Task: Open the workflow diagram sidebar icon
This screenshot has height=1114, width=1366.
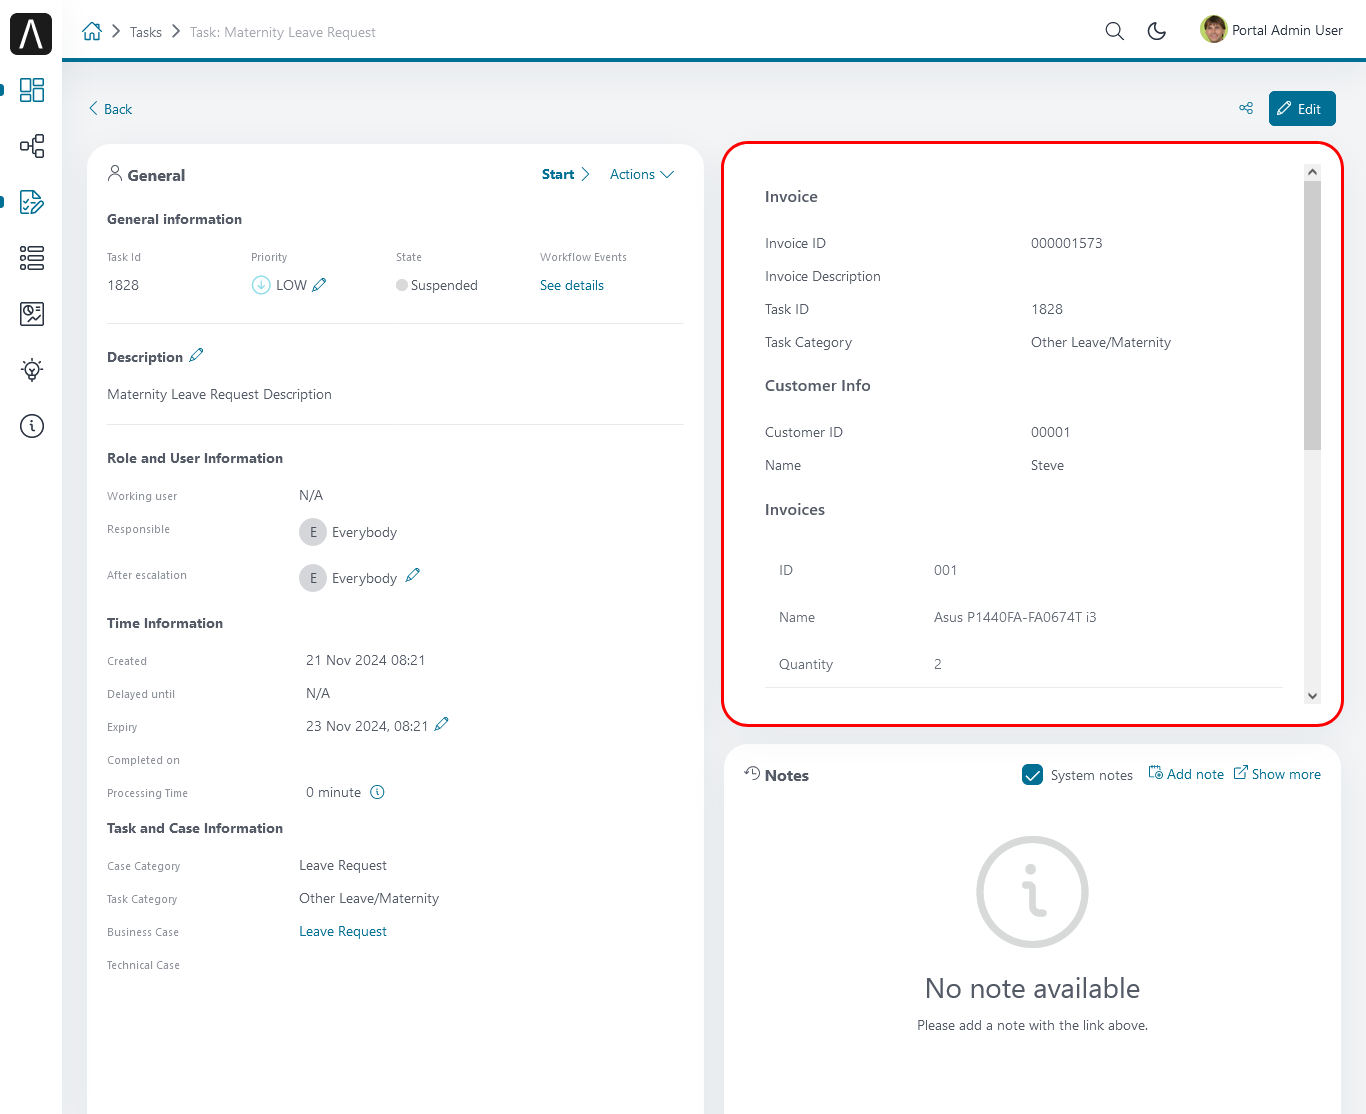Action: tap(32, 146)
